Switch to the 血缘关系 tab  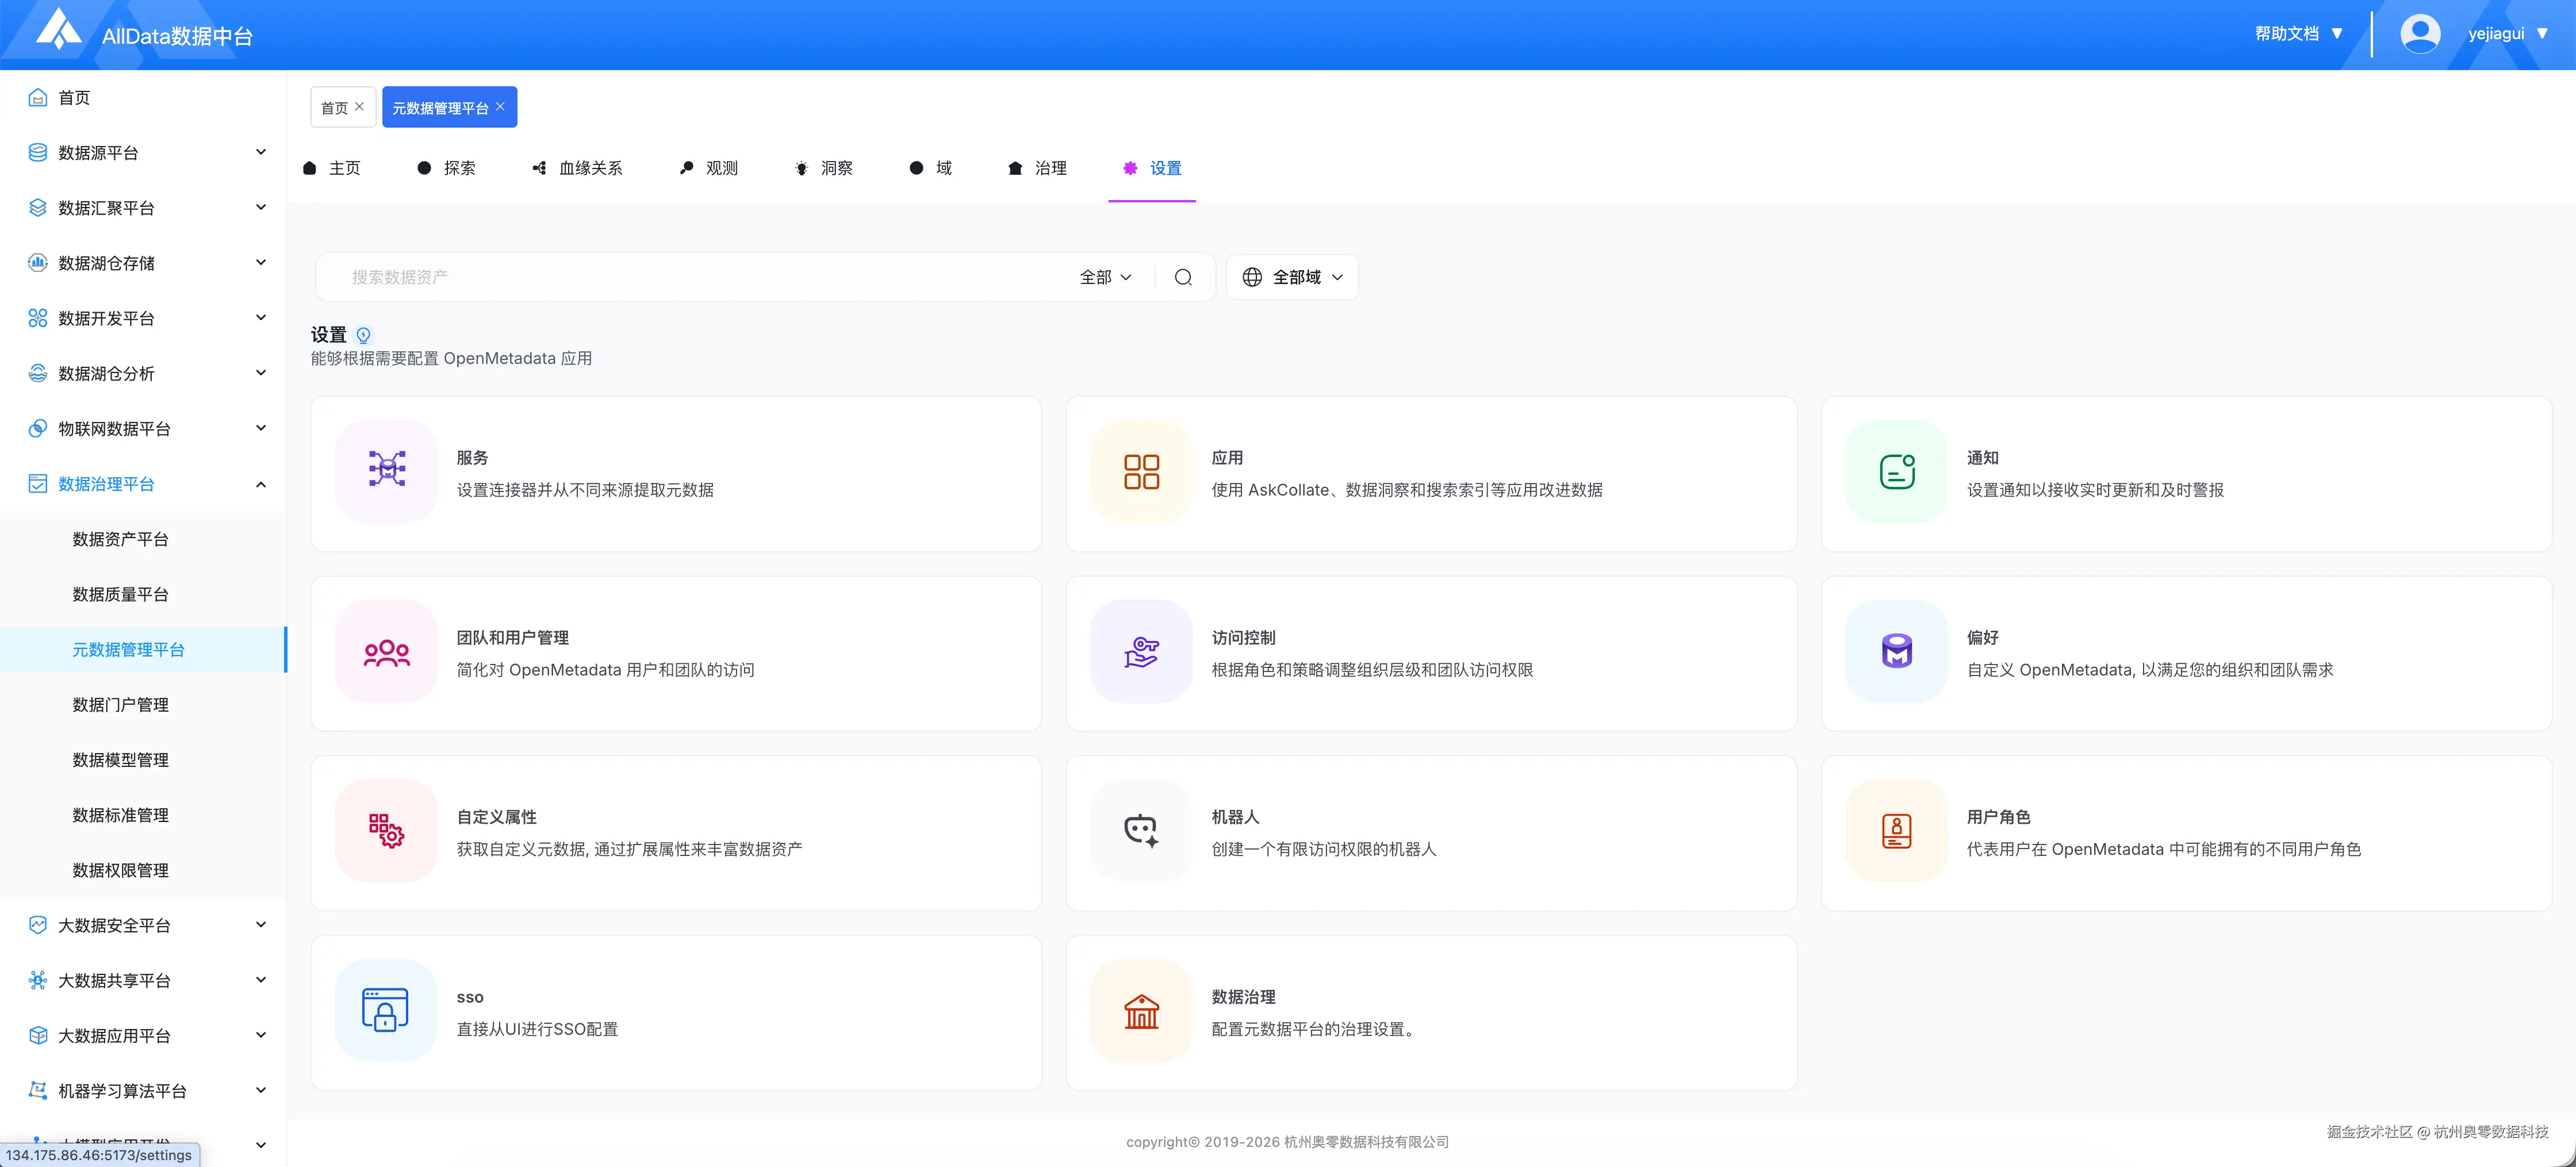pos(578,168)
